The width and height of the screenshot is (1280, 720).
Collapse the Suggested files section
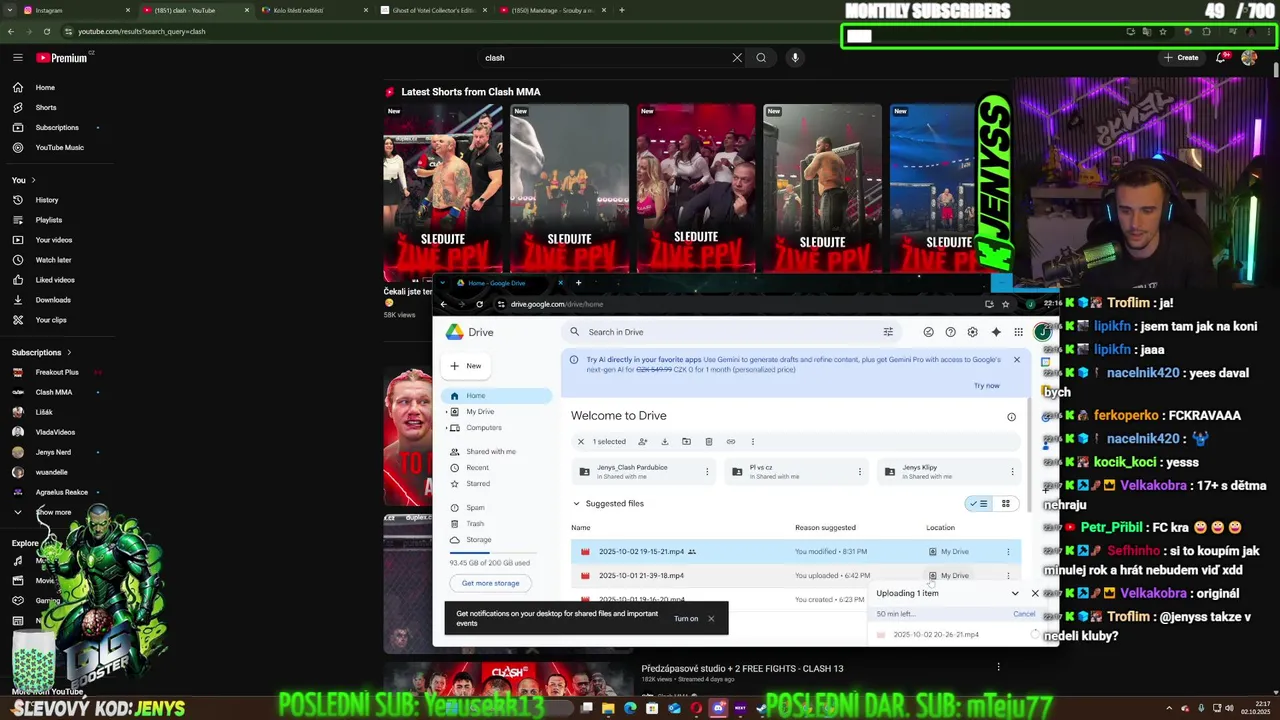tap(576, 504)
